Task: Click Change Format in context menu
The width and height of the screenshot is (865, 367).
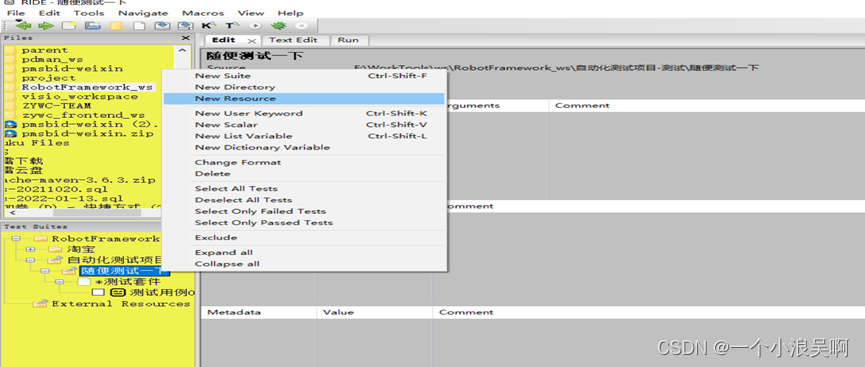Action: [305, 162]
